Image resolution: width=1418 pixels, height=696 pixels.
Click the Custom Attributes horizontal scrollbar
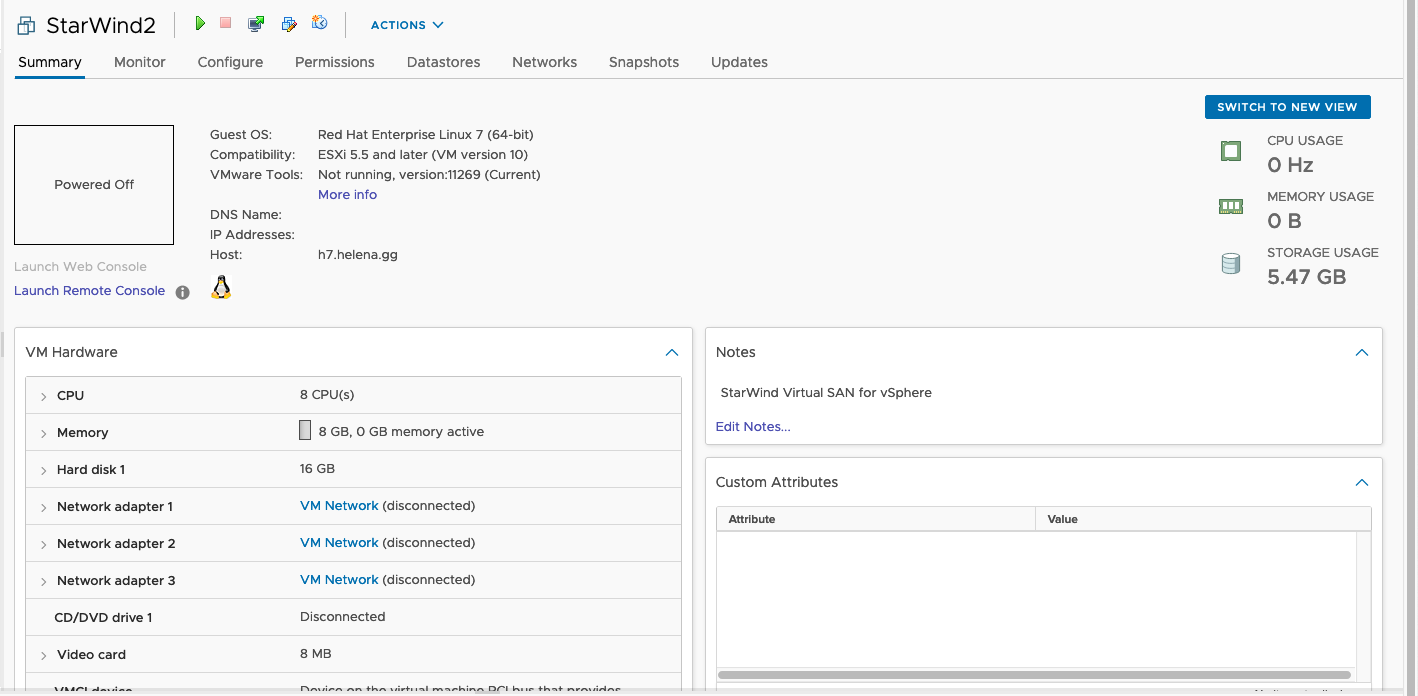1034,675
